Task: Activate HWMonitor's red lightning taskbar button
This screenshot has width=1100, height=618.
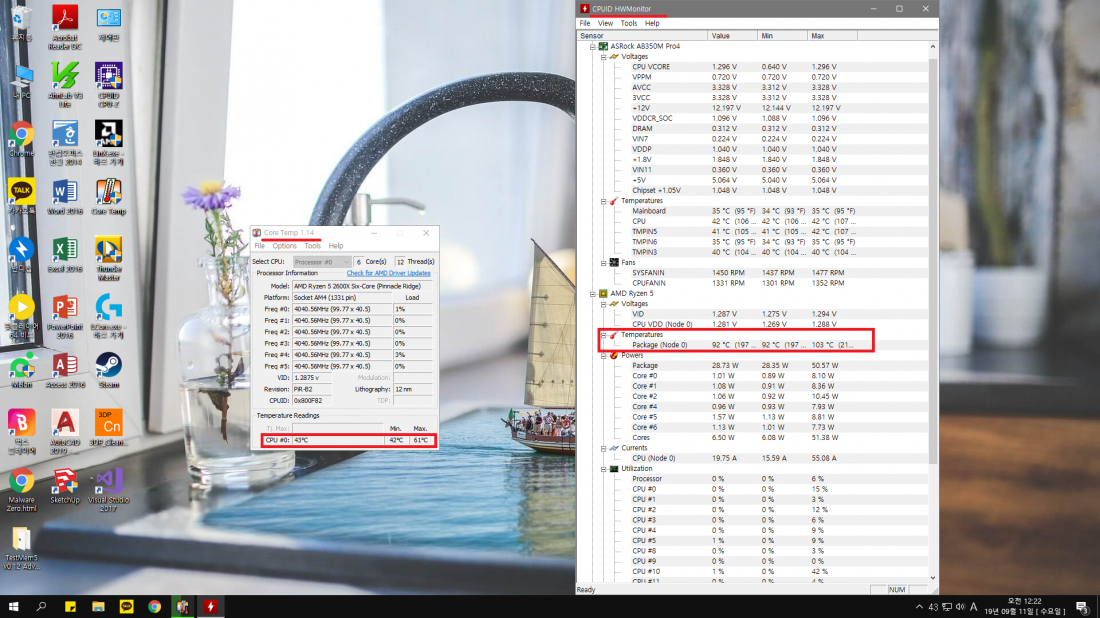Action: (210, 607)
